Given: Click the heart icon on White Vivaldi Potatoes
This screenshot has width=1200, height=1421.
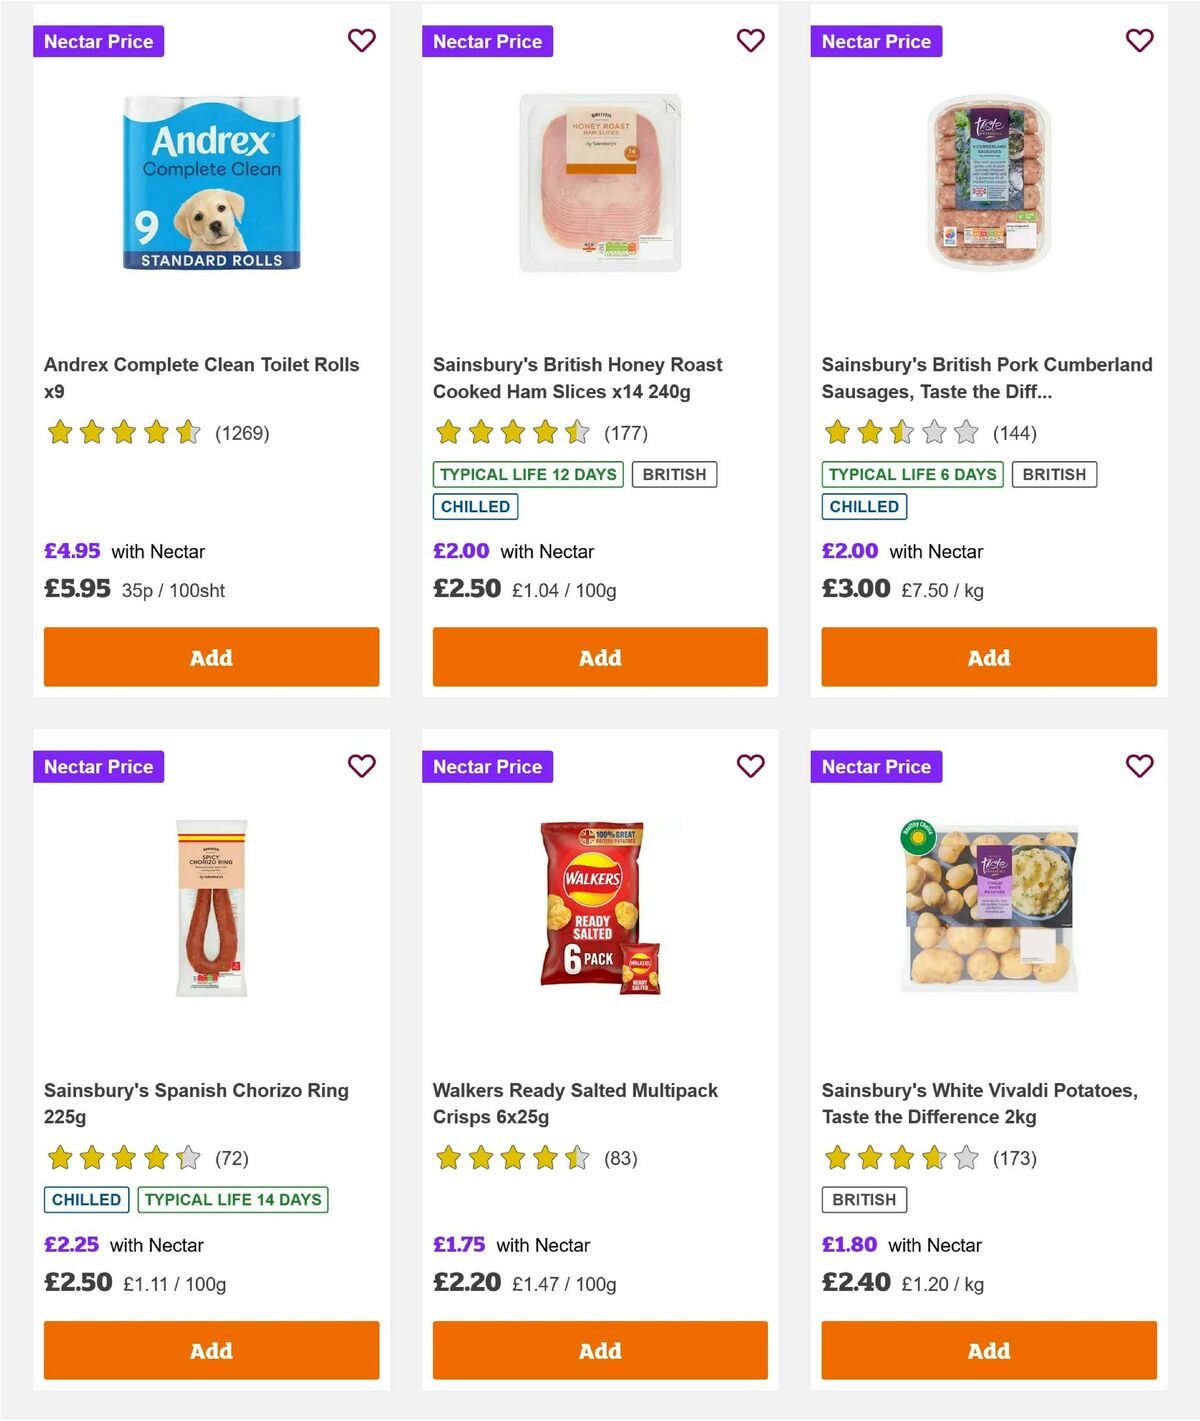Looking at the screenshot, I should (1139, 766).
